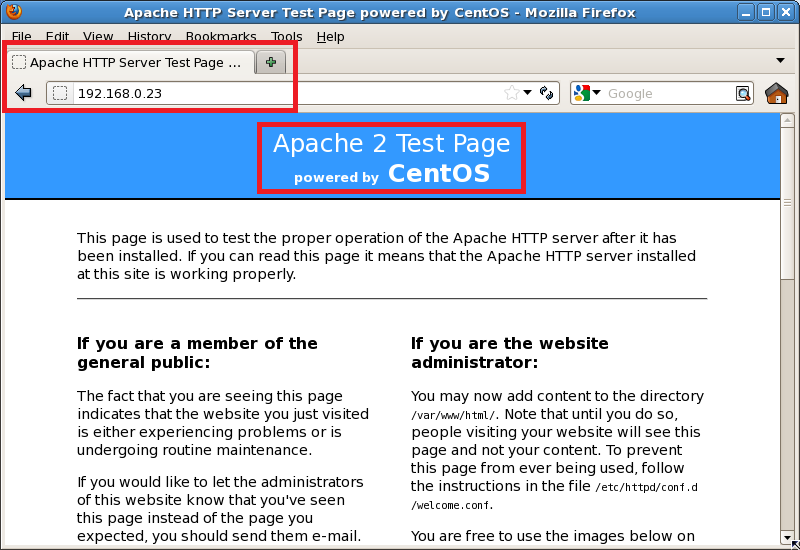Click the 'powered by' text in banner
Screen dimensions: 800x550
[336, 177]
